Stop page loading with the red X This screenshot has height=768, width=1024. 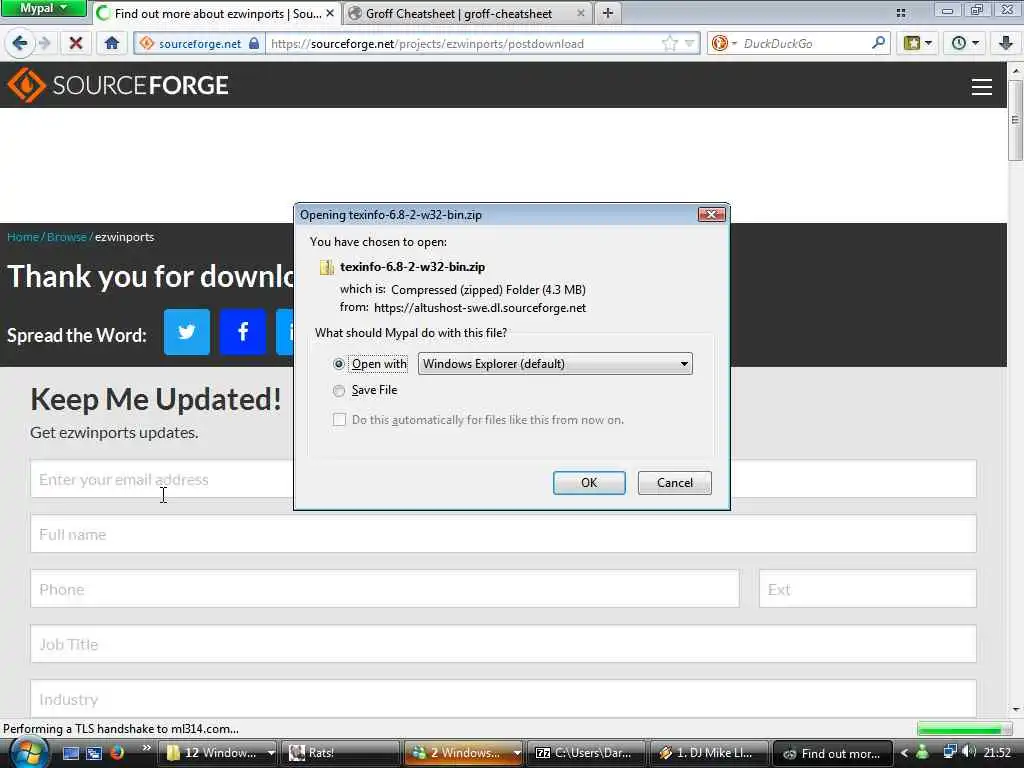pos(76,43)
